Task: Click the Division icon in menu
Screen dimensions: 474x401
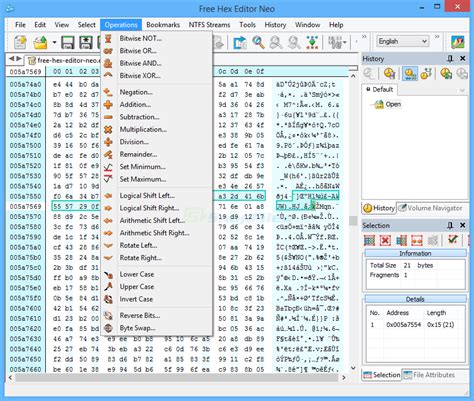Action: (108, 142)
